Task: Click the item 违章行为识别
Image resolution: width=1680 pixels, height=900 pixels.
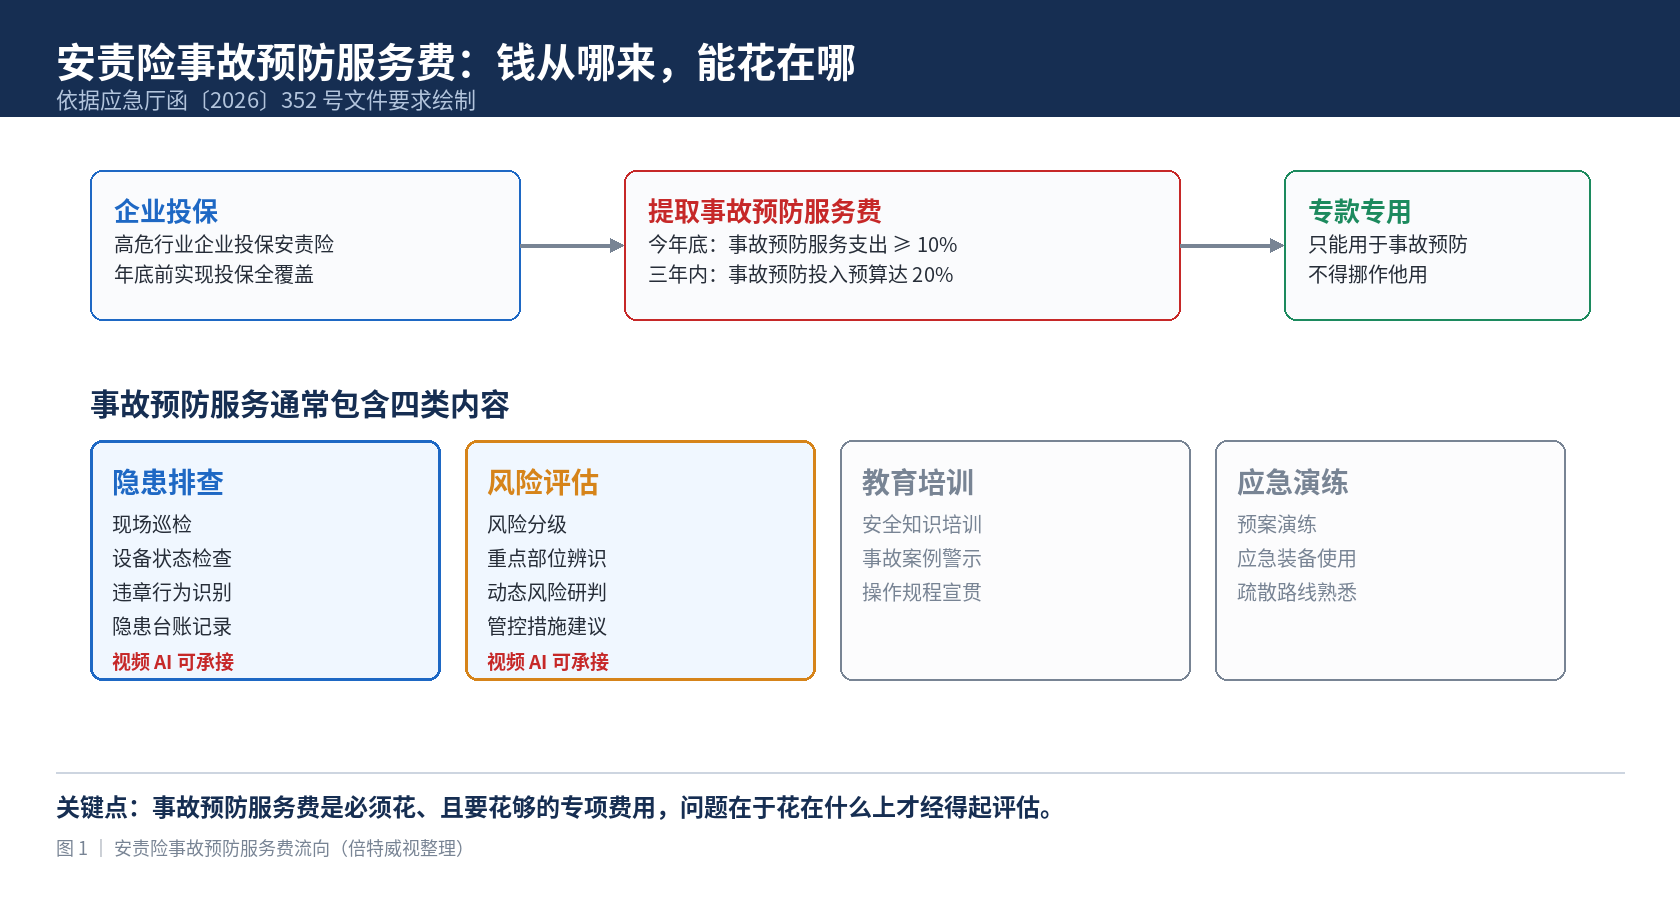Action: pyautogui.click(x=172, y=592)
